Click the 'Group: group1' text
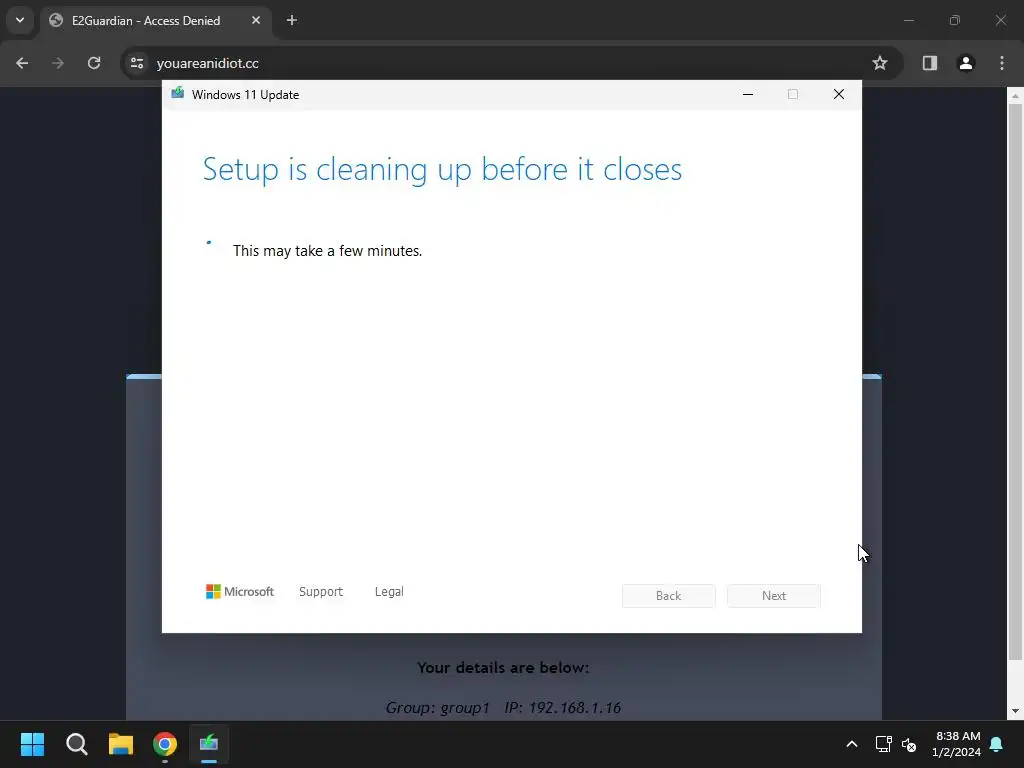Image resolution: width=1024 pixels, height=768 pixels. pos(438,707)
